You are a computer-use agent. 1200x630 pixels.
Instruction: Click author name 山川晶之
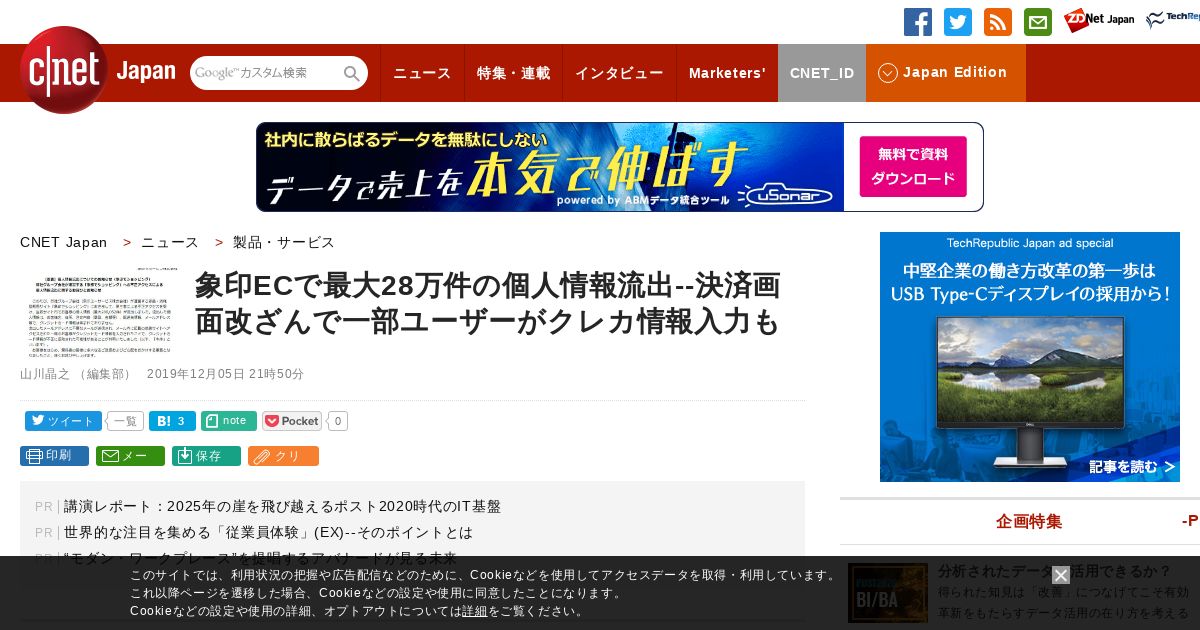[45, 374]
